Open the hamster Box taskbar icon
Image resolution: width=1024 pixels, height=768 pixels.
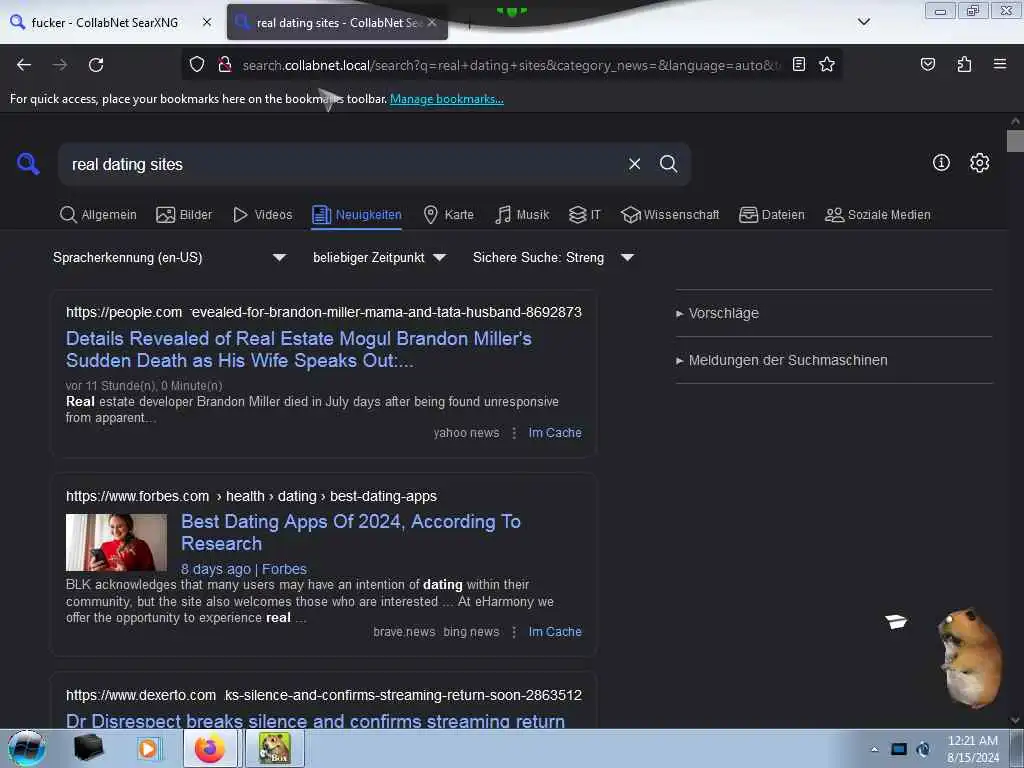tap(275, 748)
